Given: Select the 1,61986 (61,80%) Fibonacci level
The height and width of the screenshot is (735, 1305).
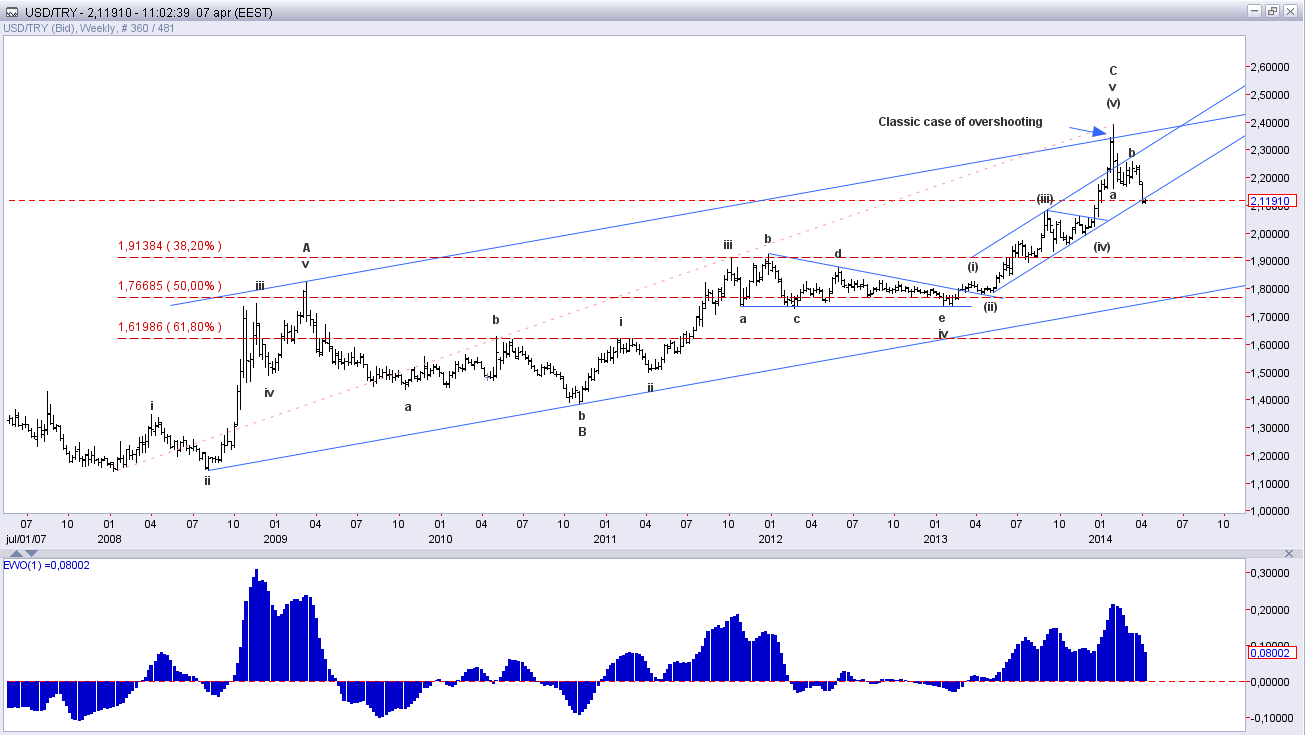Looking at the screenshot, I should point(168,326).
